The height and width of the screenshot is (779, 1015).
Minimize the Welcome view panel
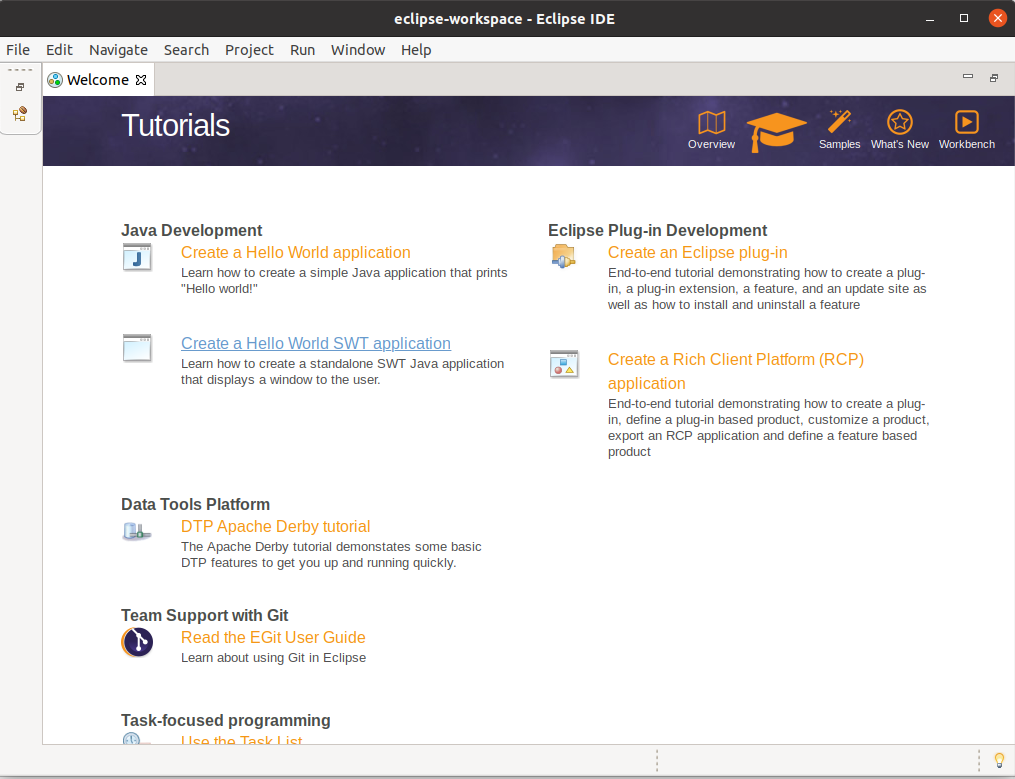[x=967, y=78]
